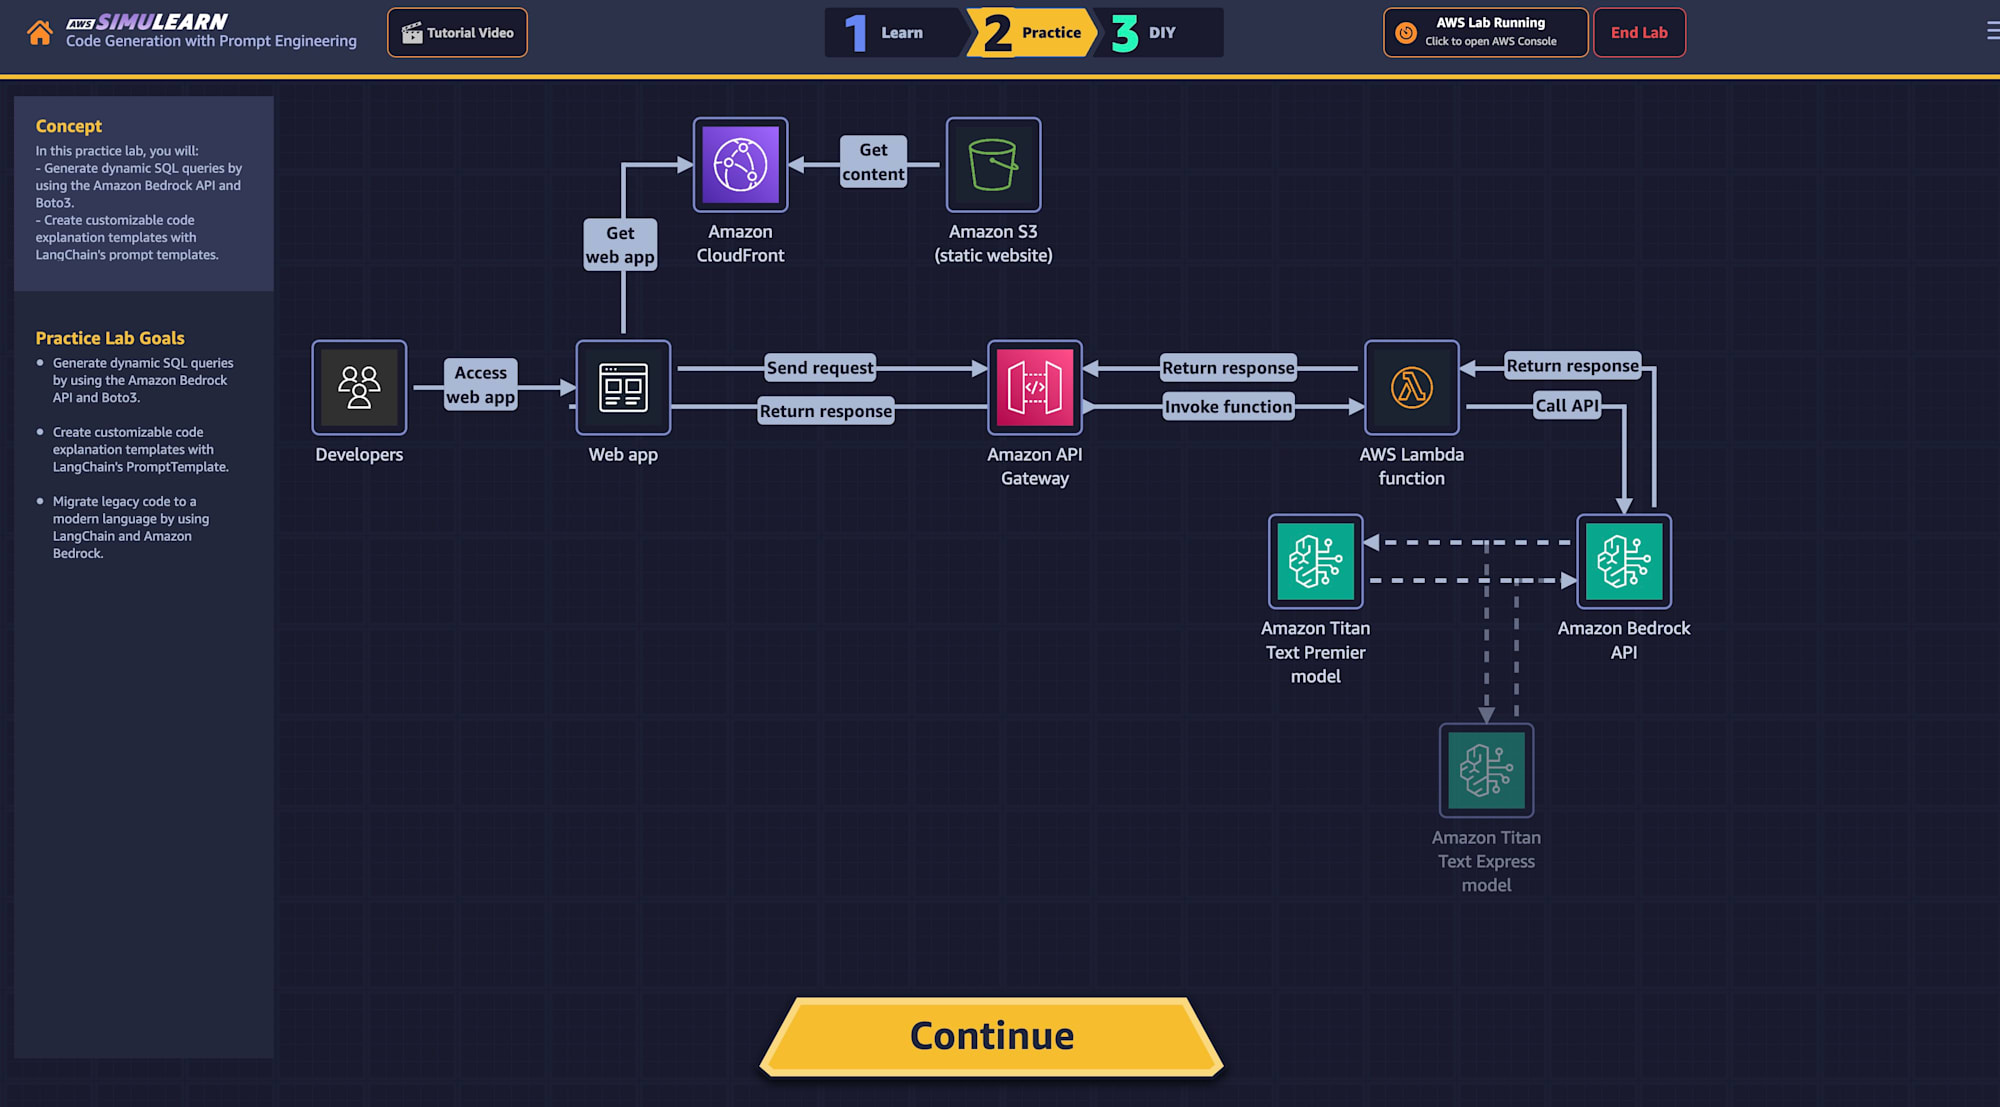The width and height of the screenshot is (2000, 1107).
Task: Select the Practice step tab
Action: [1032, 33]
